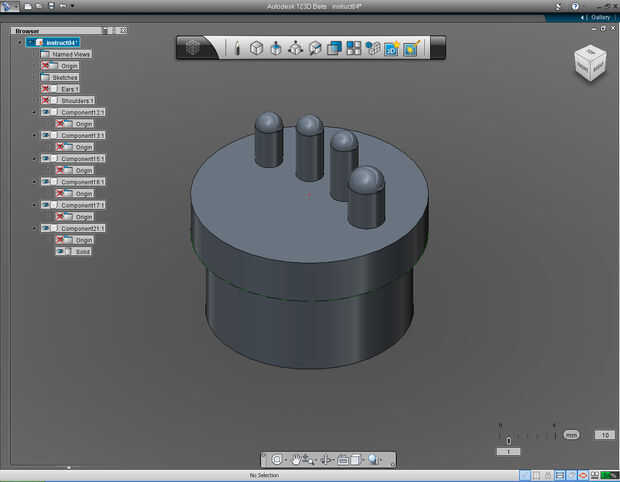Collapse the Component21:1 tree node

click(34, 228)
